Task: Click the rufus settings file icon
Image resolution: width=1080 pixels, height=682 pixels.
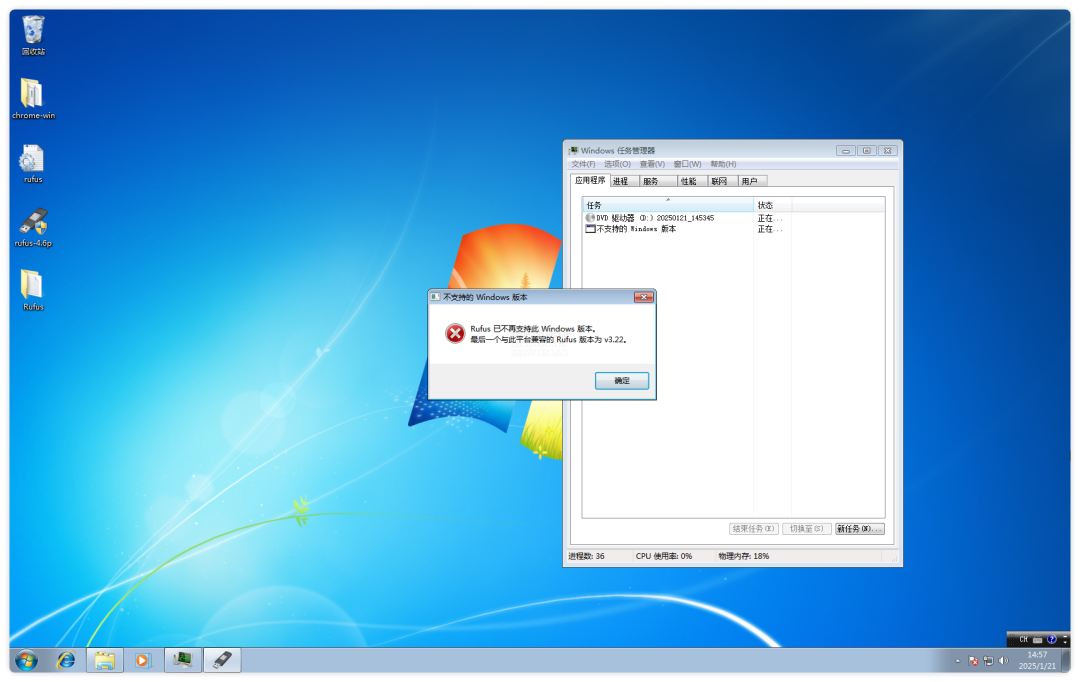Action: pyautogui.click(x=33, y=160)
